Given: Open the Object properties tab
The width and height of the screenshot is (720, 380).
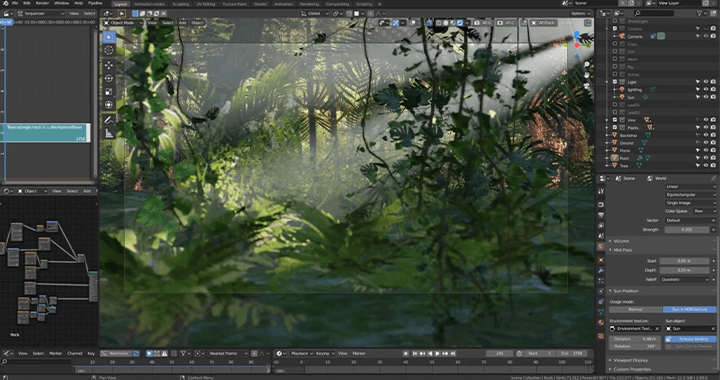Looking at the screenshot, I should [601, 260].
